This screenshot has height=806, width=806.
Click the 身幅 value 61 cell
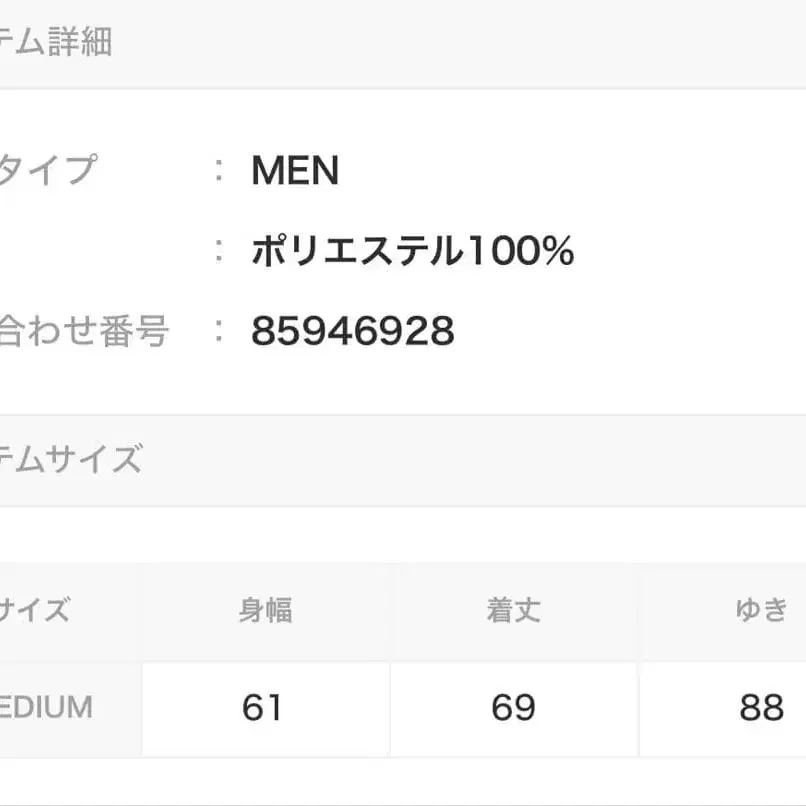pyautogui.click(x=263, y=708)
